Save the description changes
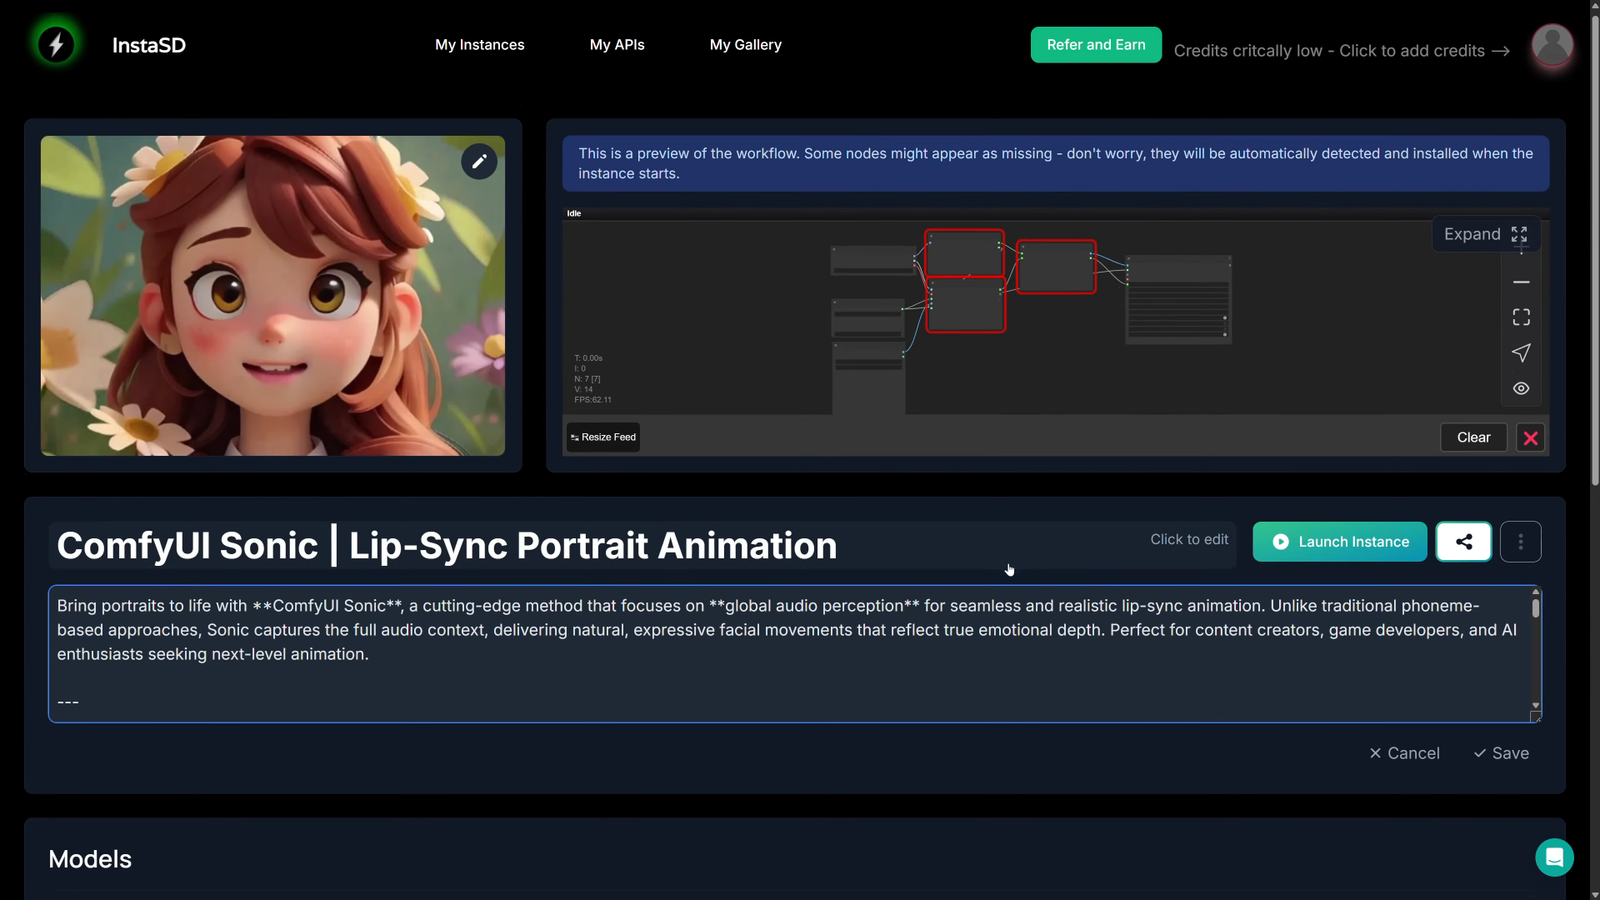Image resolution: width=1600 pixels, height=900 pixels. tap(1501, 753)
